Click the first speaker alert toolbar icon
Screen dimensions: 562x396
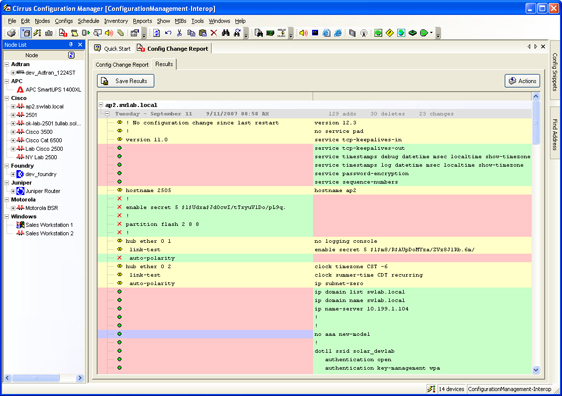pos(109,33)
